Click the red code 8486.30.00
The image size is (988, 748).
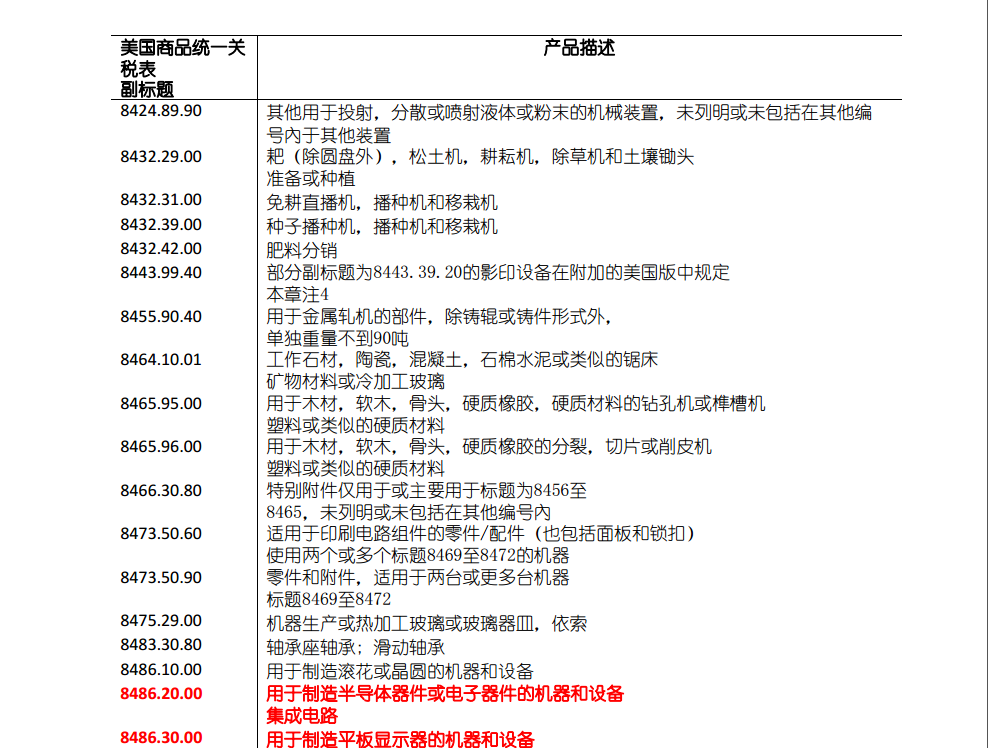click(x=161, y=738)
